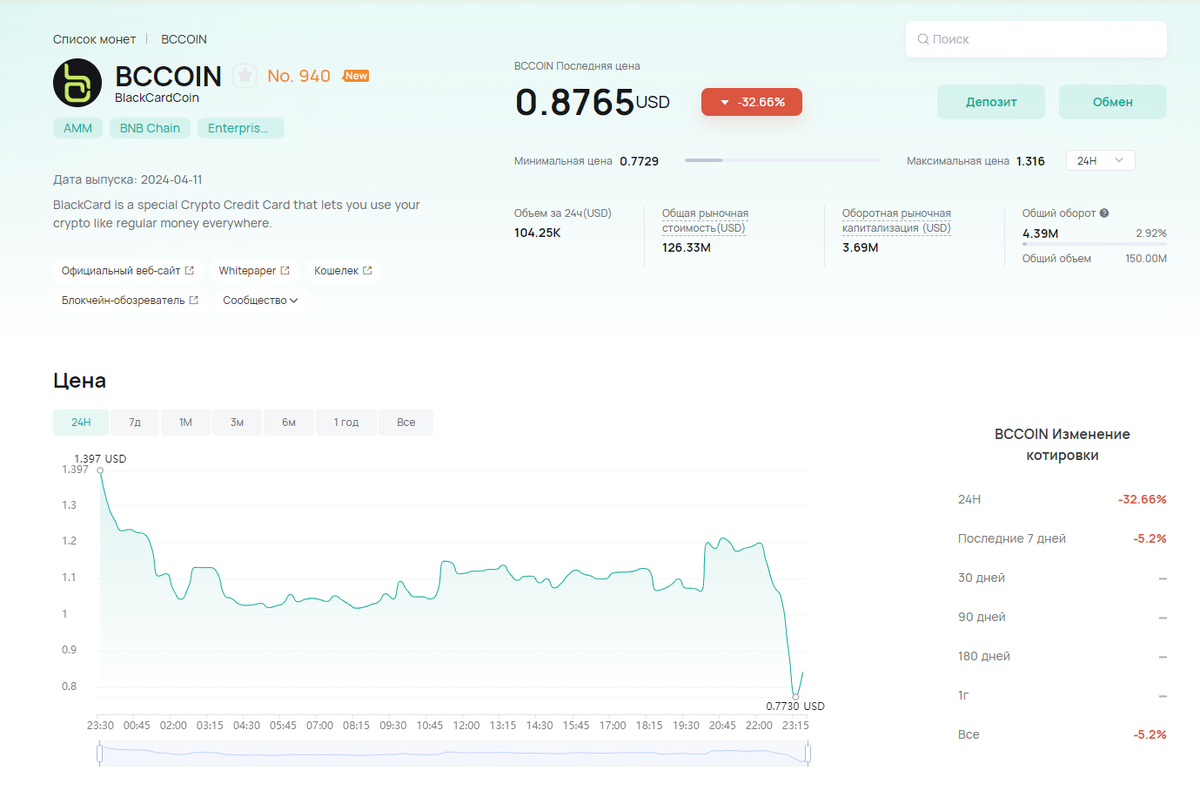Click the Оборотная рыночная капитализация label
The height and width of the screenshot is (798, 1200).
(x=897, y=221)
